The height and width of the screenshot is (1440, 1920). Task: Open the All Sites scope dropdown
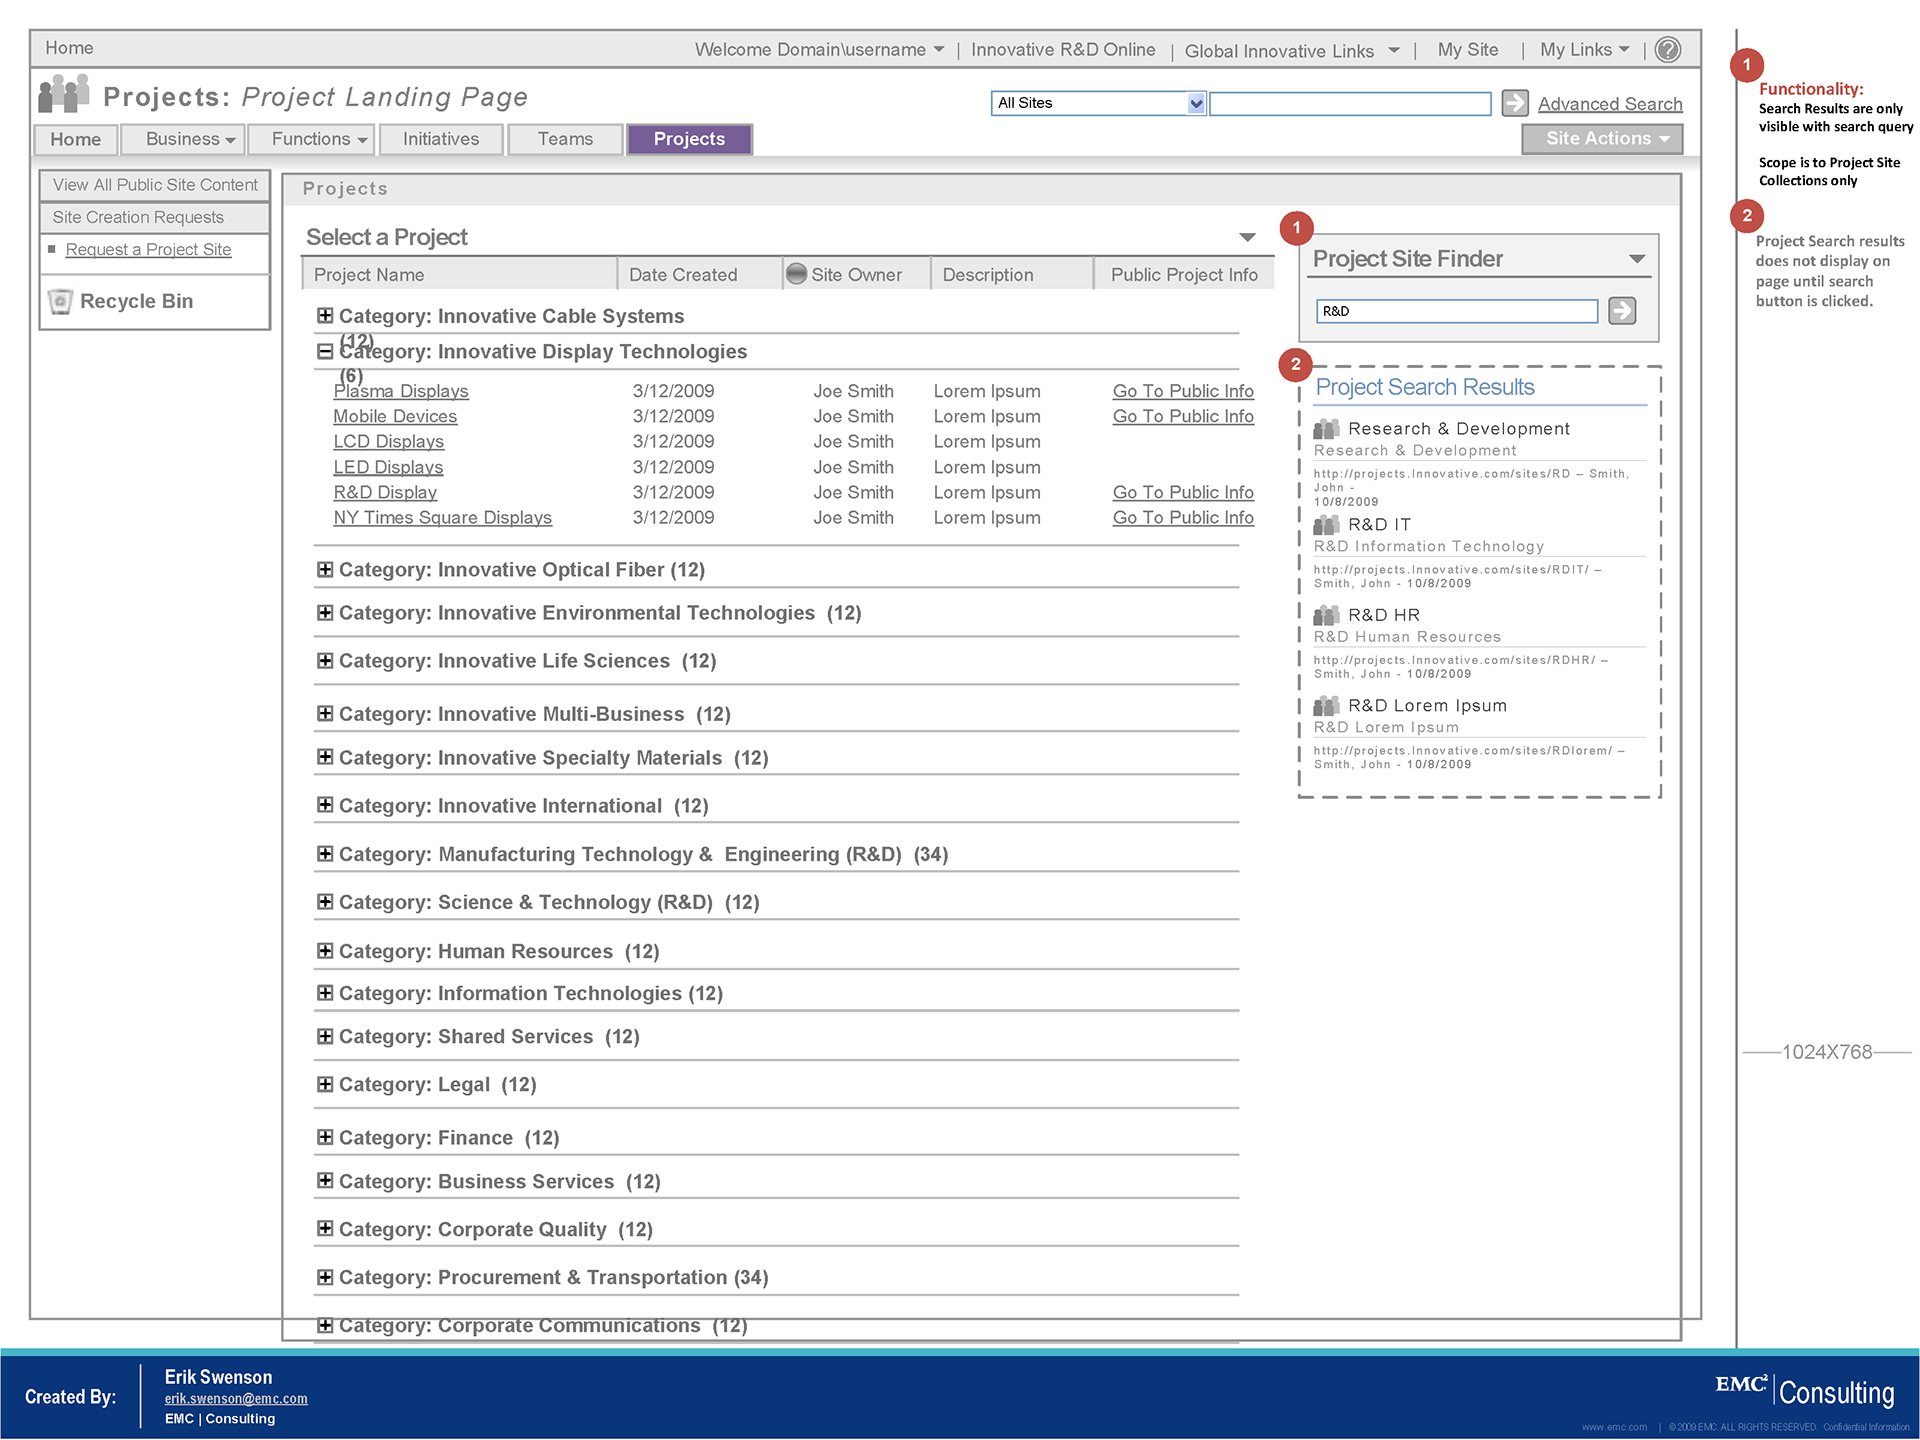point(1196,103)
